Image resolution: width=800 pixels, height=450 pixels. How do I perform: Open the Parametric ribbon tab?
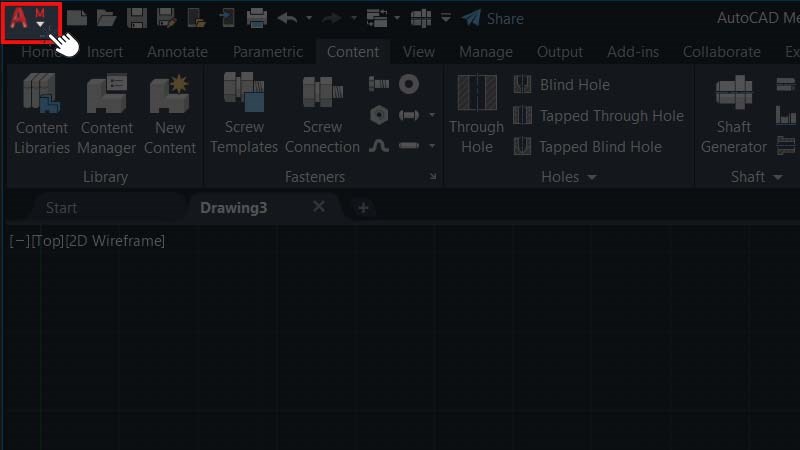coord(268,52)
